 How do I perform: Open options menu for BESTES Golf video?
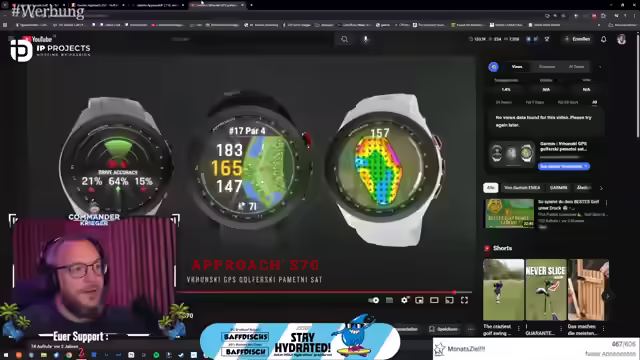606,203
